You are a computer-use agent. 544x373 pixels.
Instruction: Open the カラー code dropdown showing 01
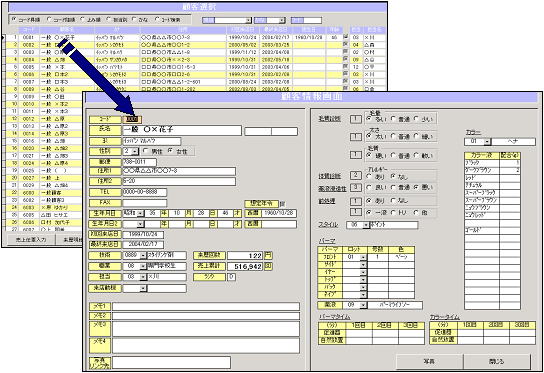pos(488,142)
